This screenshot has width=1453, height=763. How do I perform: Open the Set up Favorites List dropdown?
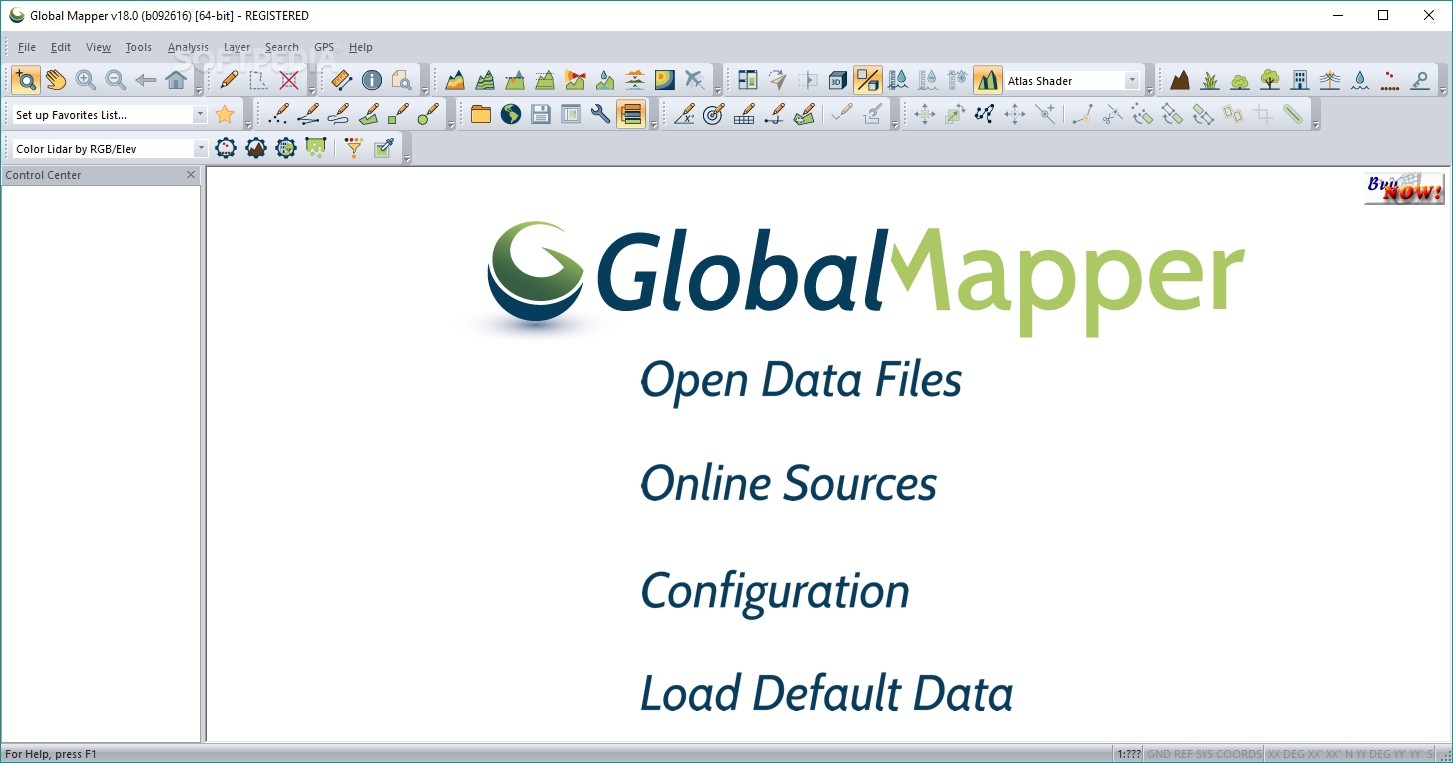click(200, 115)
